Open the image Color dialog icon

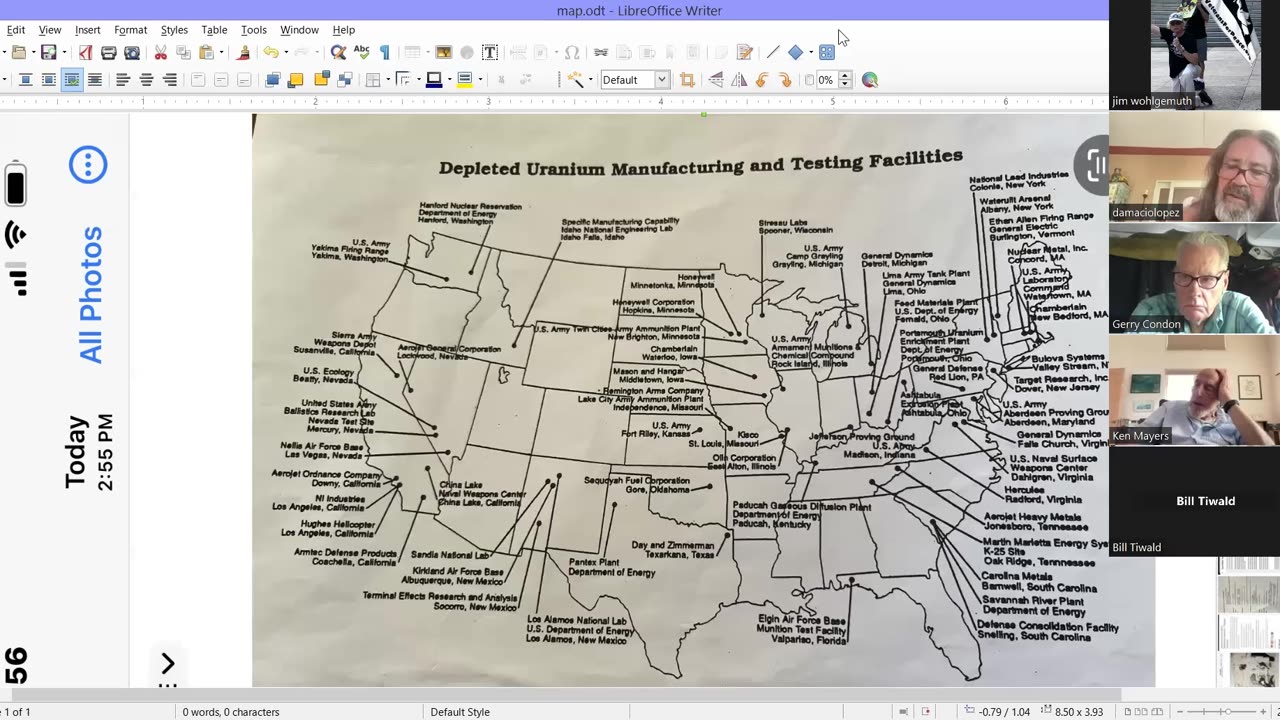870,80
